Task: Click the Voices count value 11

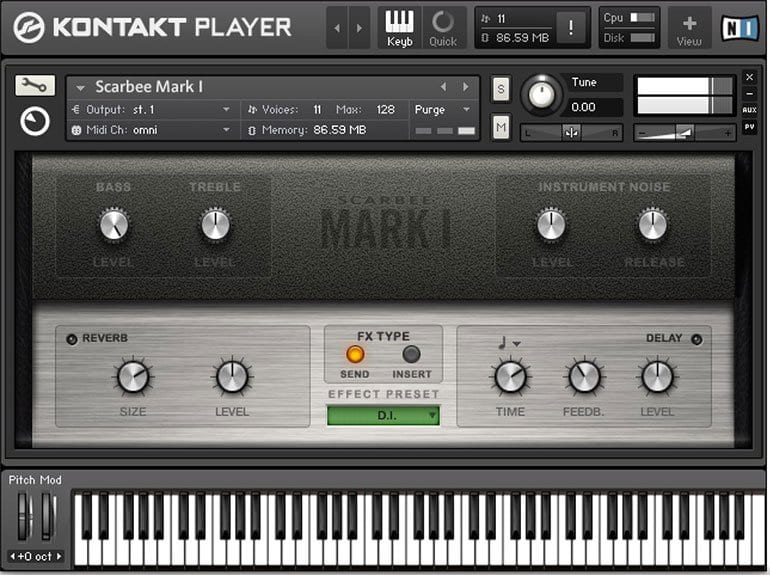Action: [317, 110]
